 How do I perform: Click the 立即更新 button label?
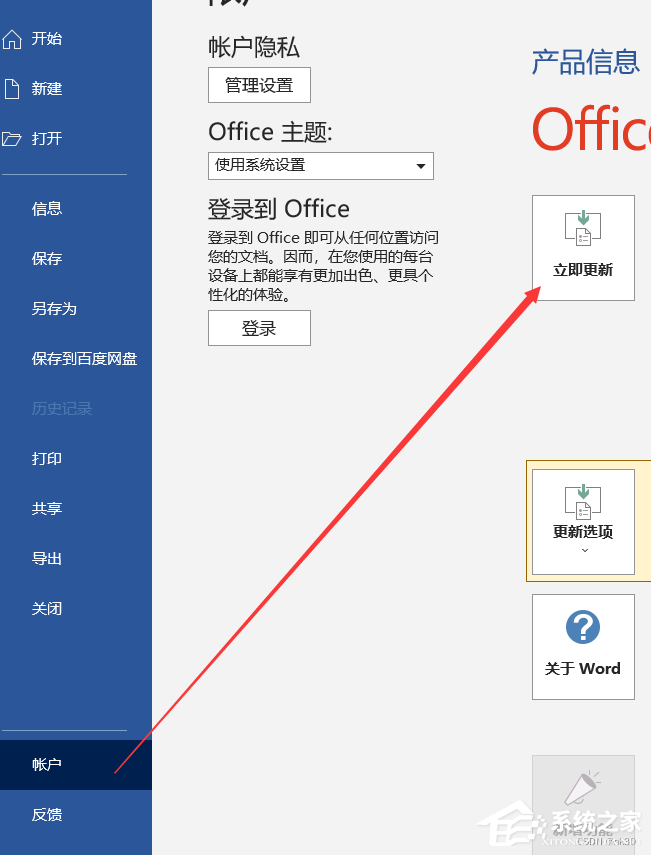pyautogui.click(x=583, y=270)
